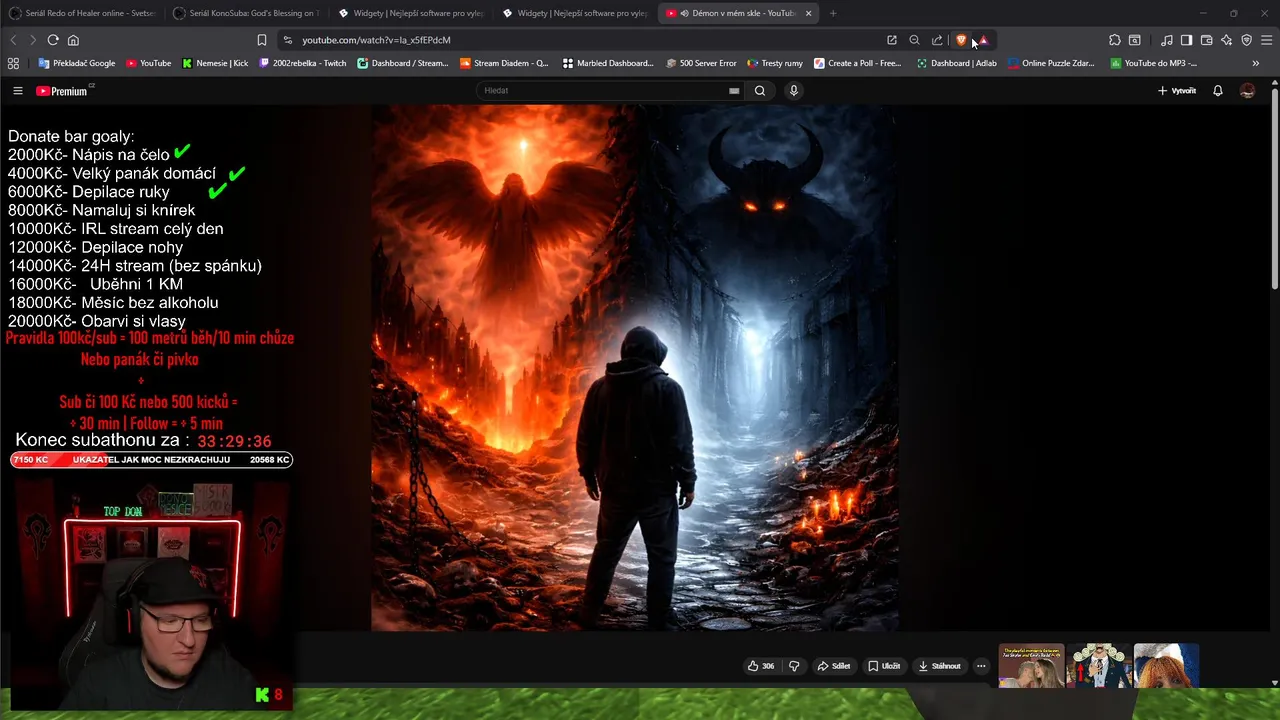1280x720 pixels.
Task: Open the account avatar menu
Action: [1247, 90]
